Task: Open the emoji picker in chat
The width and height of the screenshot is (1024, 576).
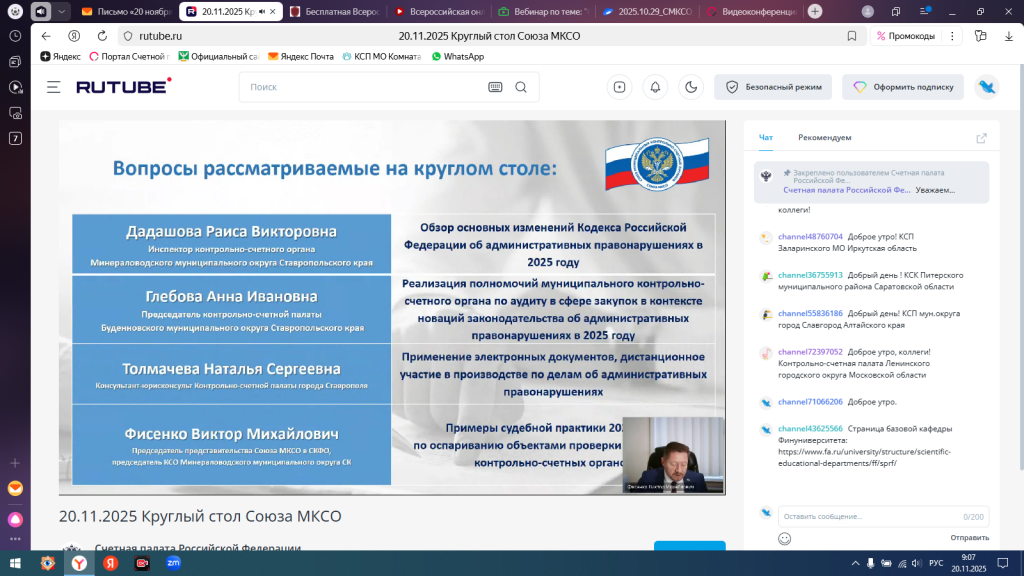Action: [785, 538]
